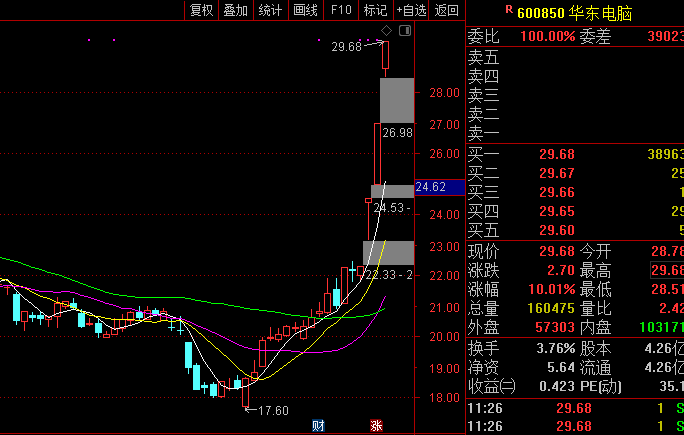Open the 财 financial info marker
684x435 pixels.
318,425
